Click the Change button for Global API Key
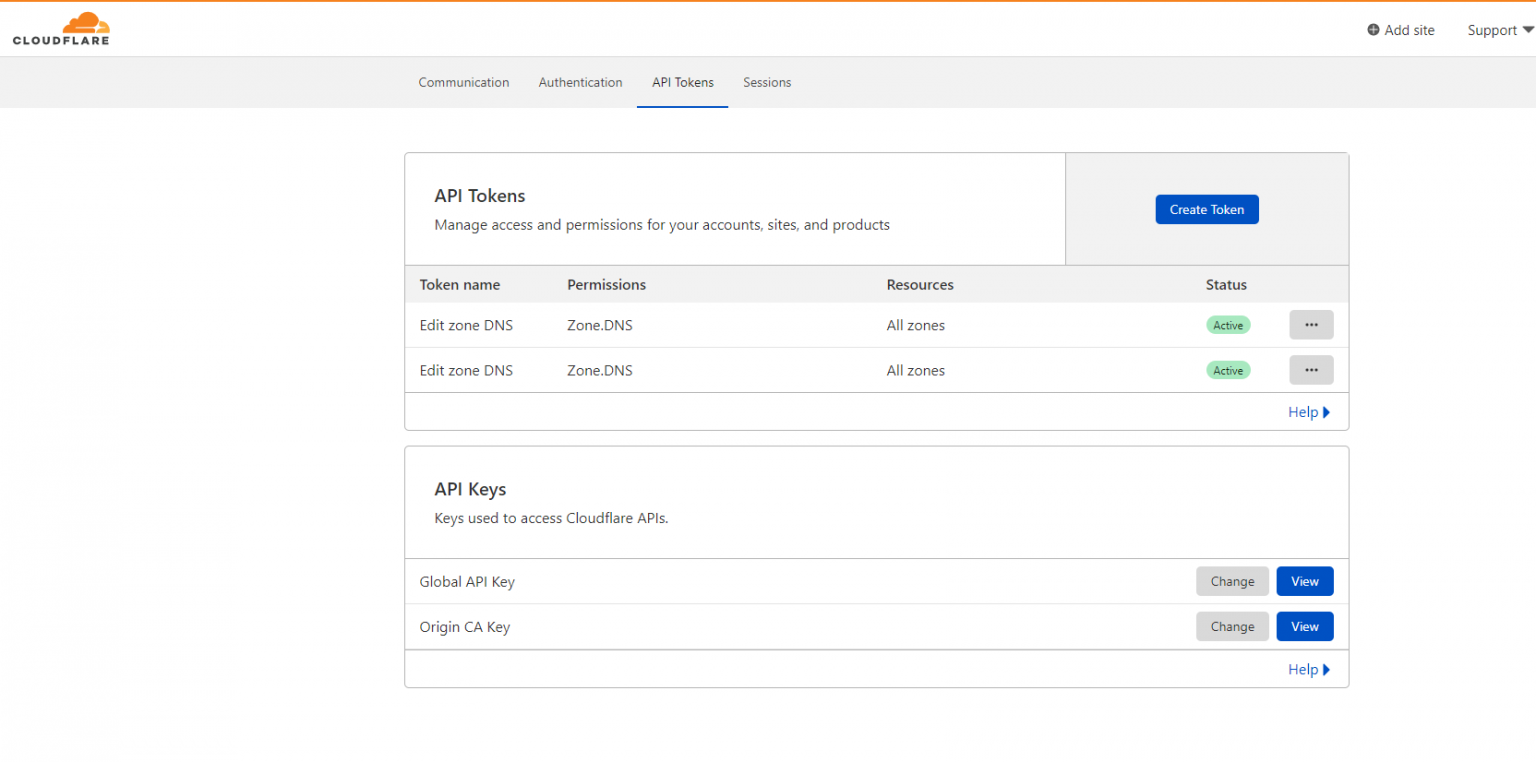The height and width of the screenshot is (762, 1536). click(x=1232, y=581)
